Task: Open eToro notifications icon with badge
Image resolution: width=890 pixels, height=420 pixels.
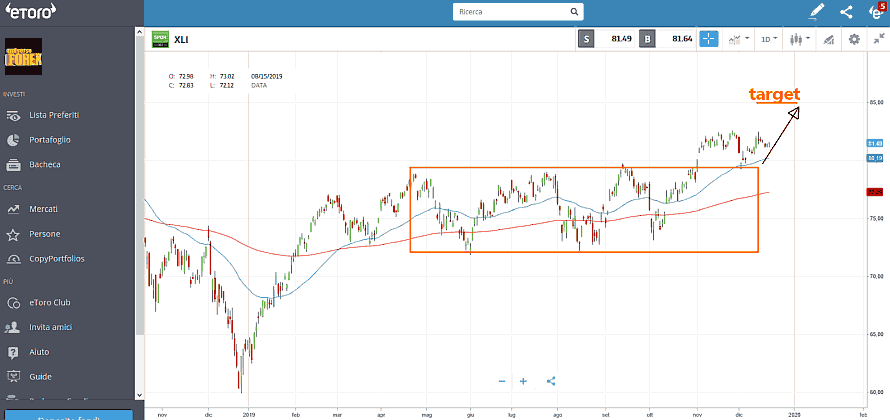Action: 876,12
